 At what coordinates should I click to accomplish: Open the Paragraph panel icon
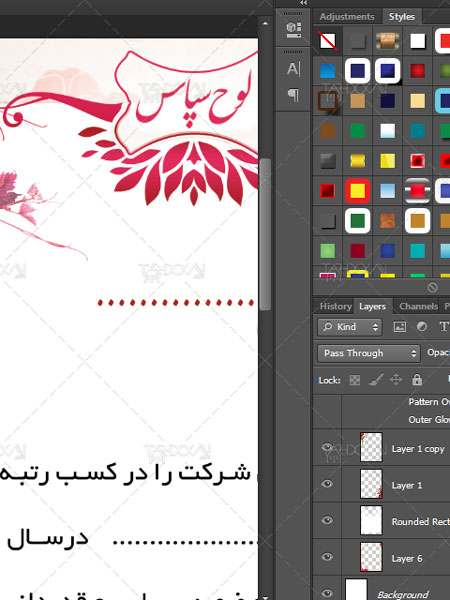coord(293,95)
